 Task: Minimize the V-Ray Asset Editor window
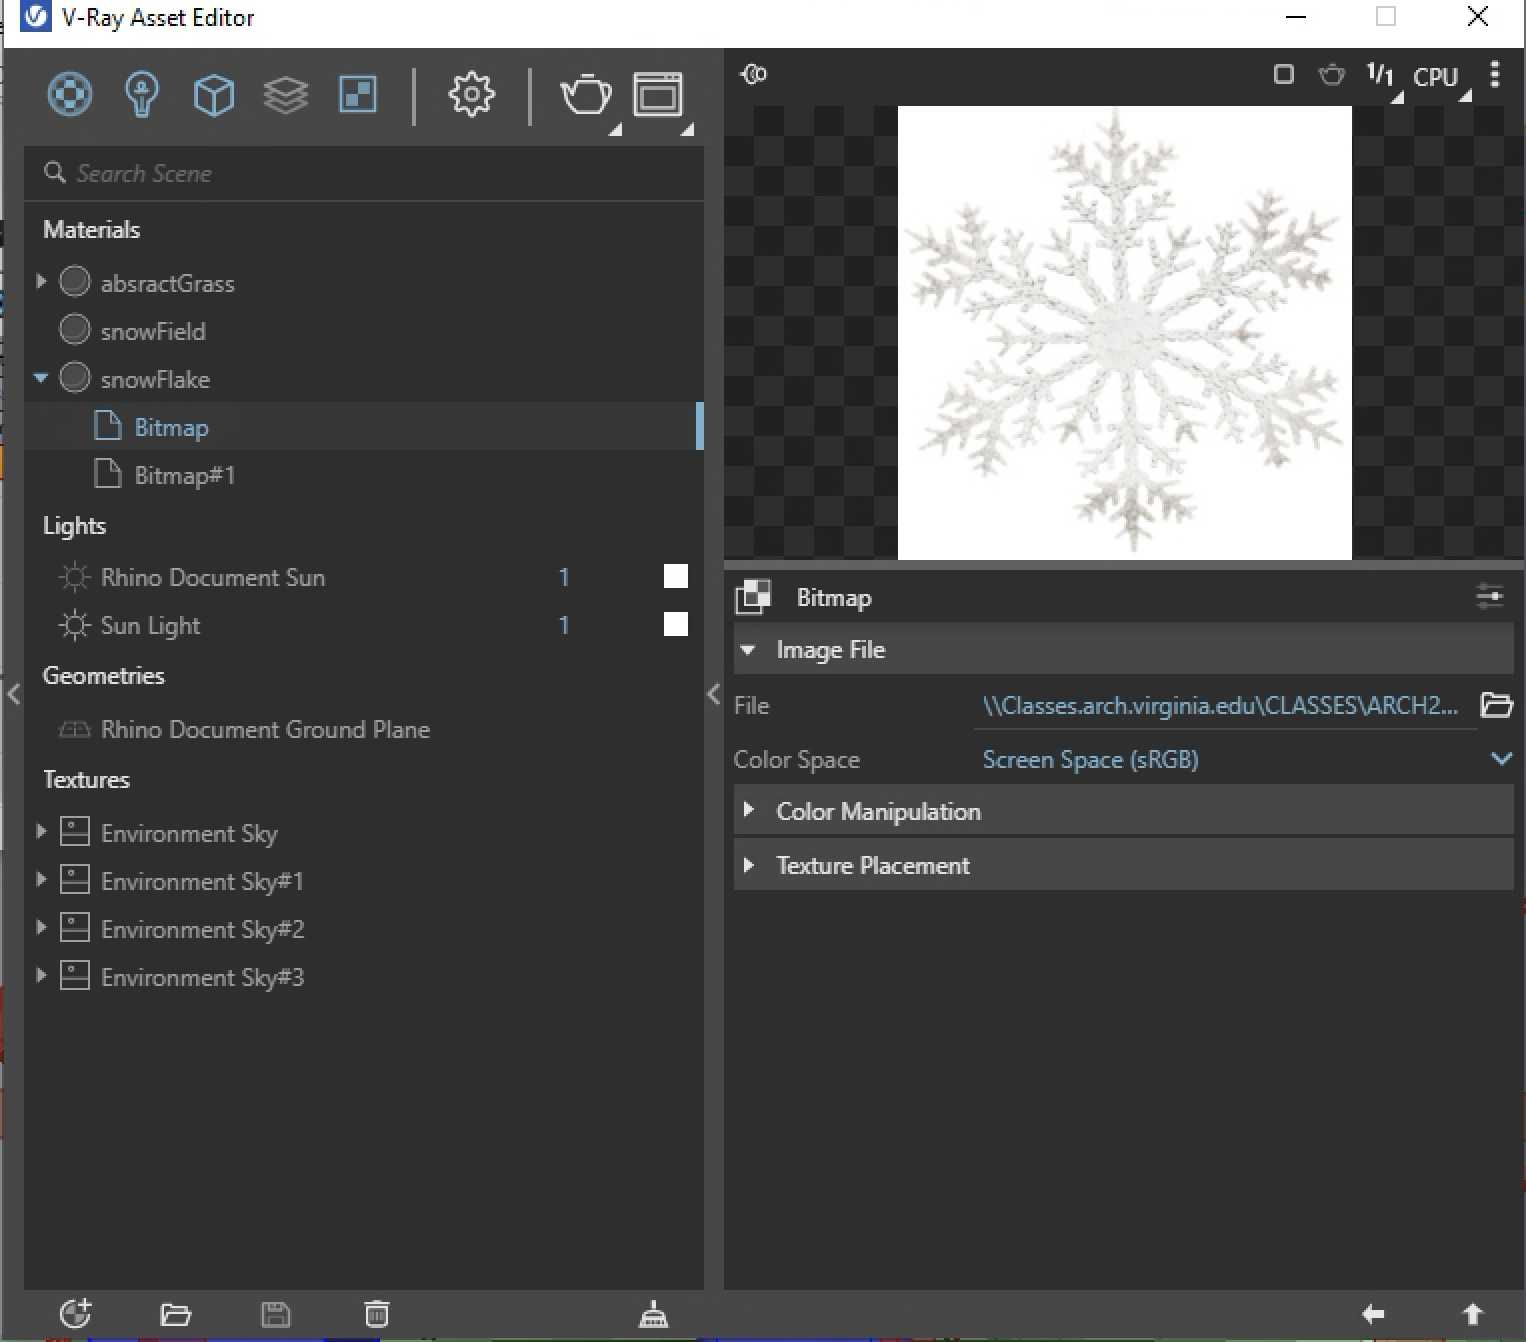coord(1296,17)
